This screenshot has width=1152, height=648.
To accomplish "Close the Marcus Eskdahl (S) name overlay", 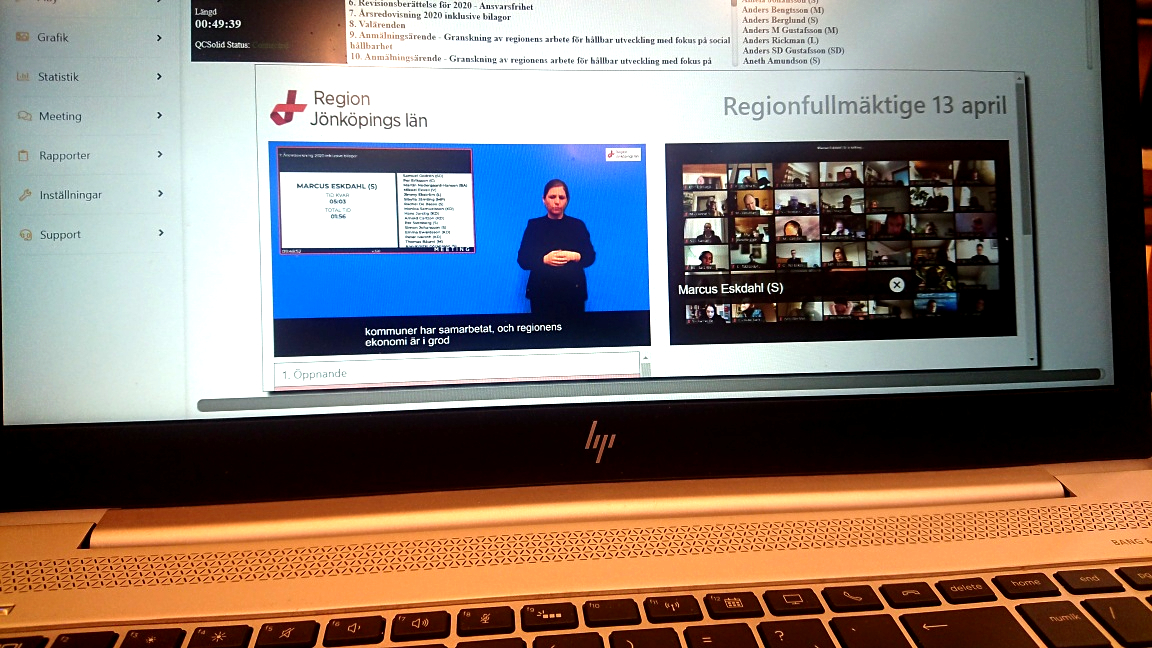I will click(x=896, y=285).
